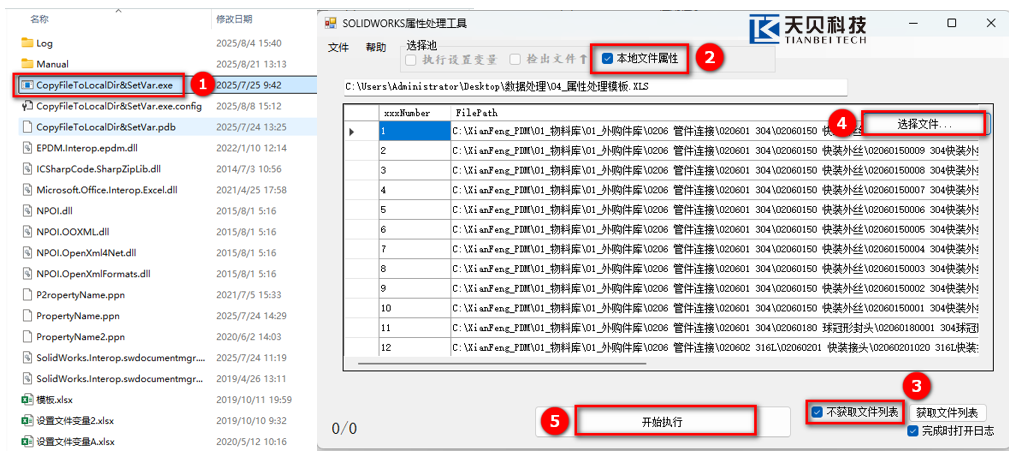
Task: Uncheck the 不获取文件列表 checkbox
Action: 818,412
